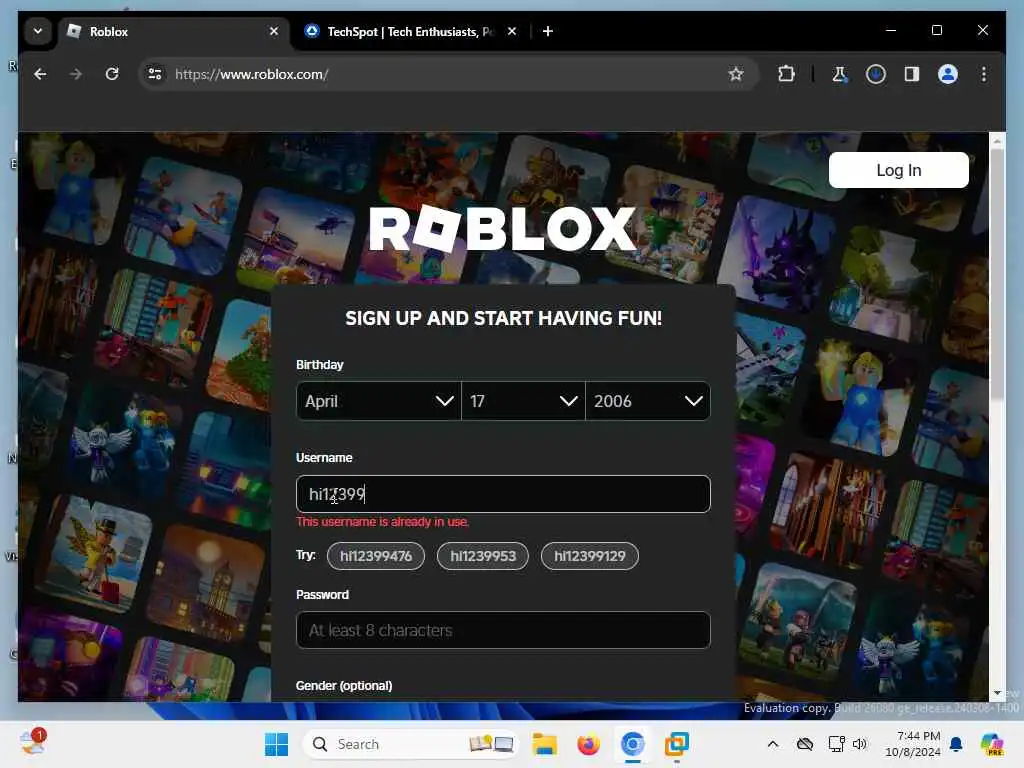This screenshot has width=1024, height=768.
Task: Toggle the browser side panel icon
Action: point(912,74)
